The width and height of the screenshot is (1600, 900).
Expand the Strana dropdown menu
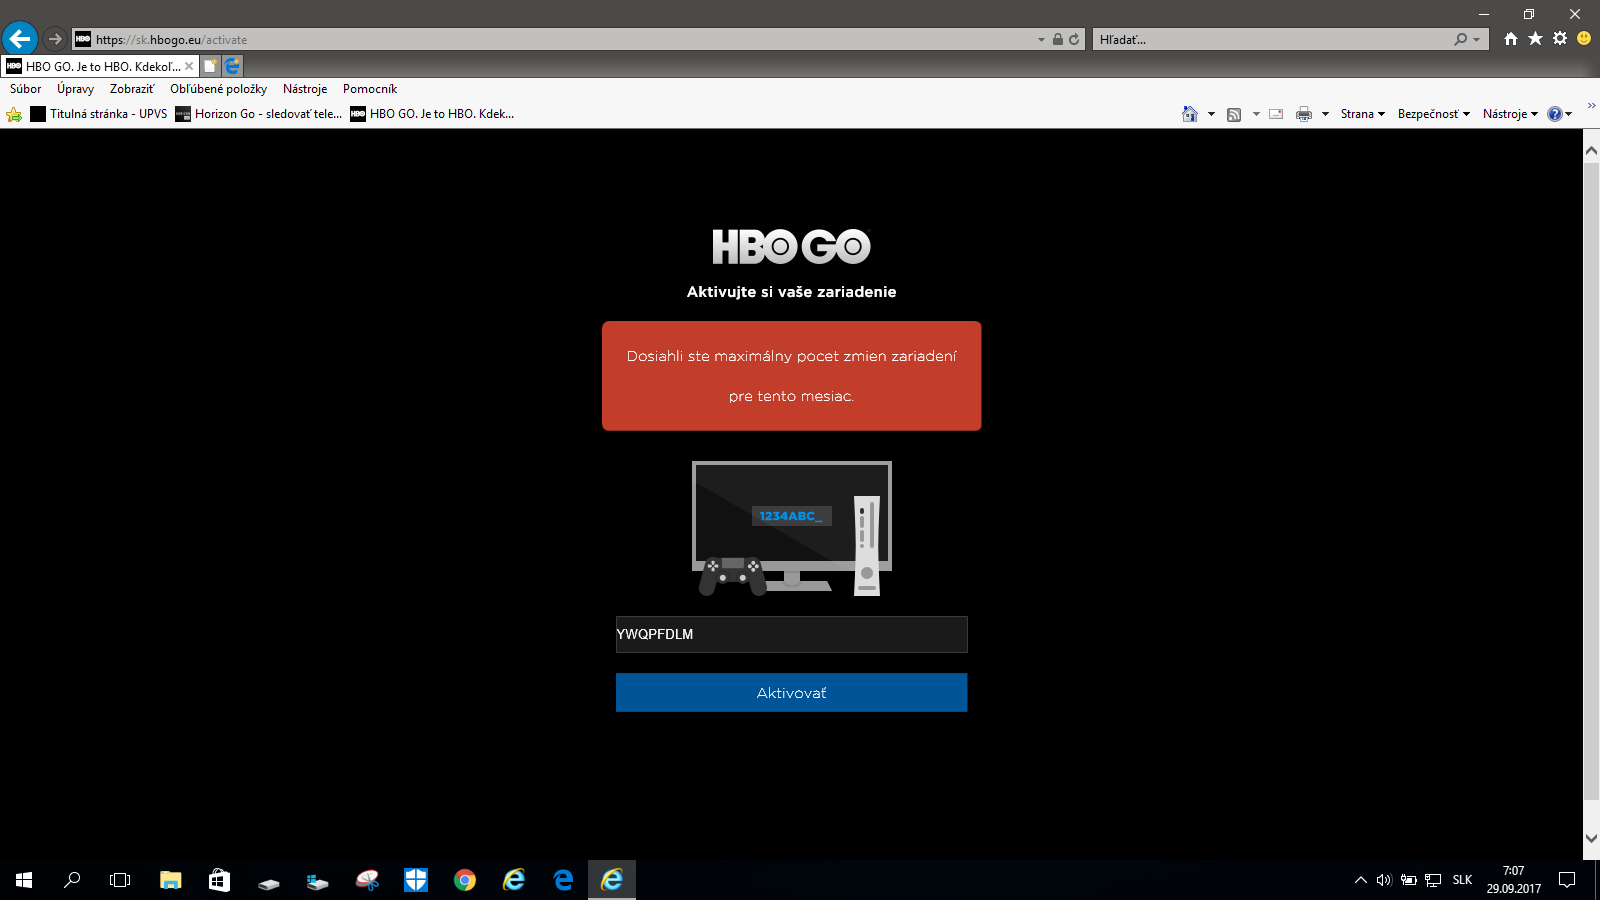pyautogui.click(x=1363, y=114)
